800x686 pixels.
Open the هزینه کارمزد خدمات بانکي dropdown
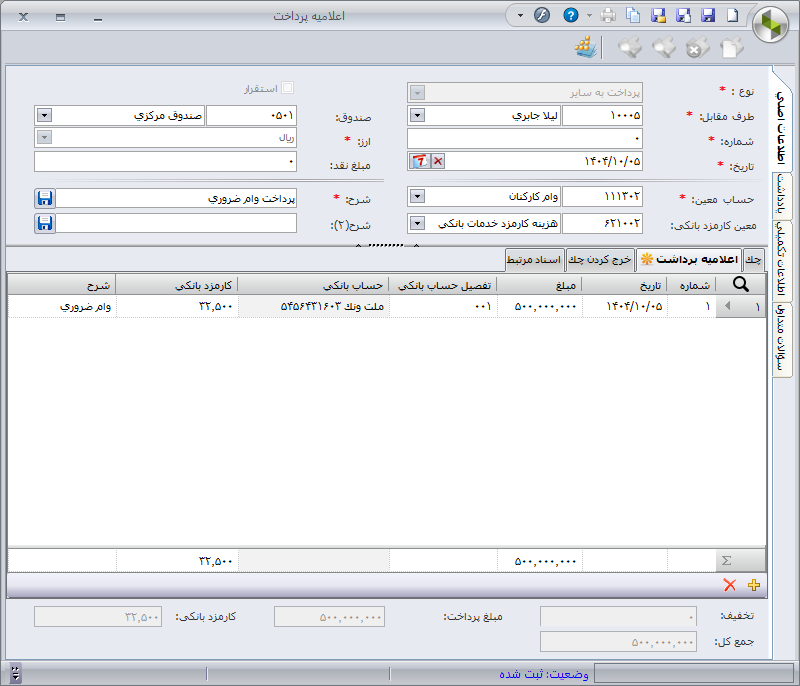pos(418,223)
